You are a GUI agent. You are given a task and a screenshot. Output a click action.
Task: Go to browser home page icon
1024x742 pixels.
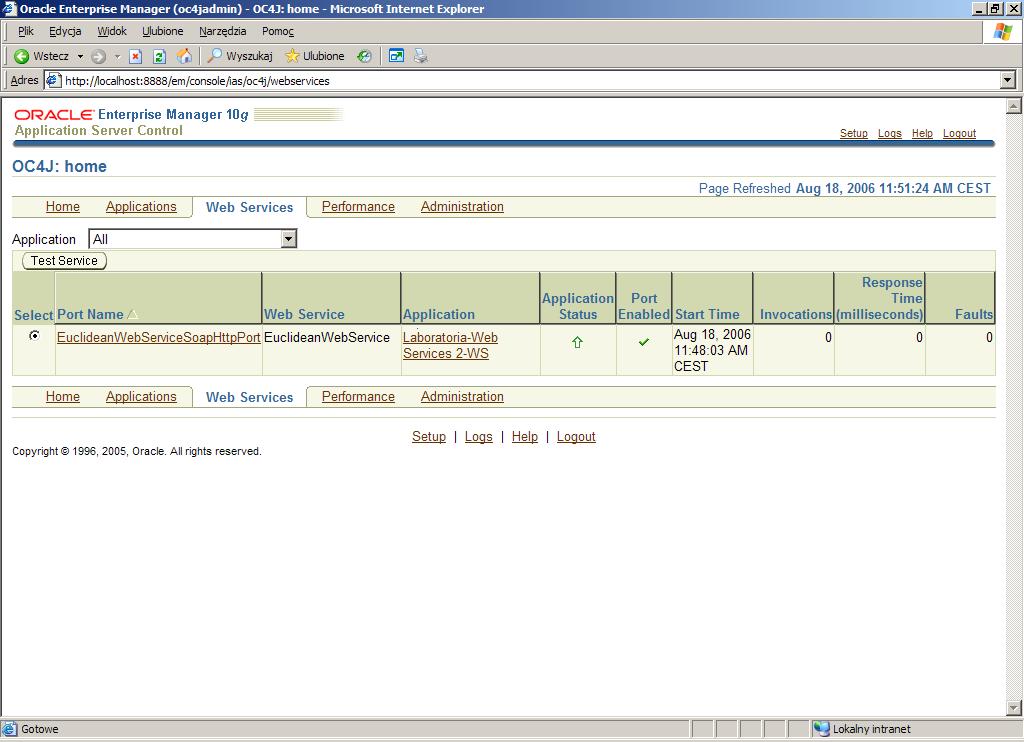[185, 56]
